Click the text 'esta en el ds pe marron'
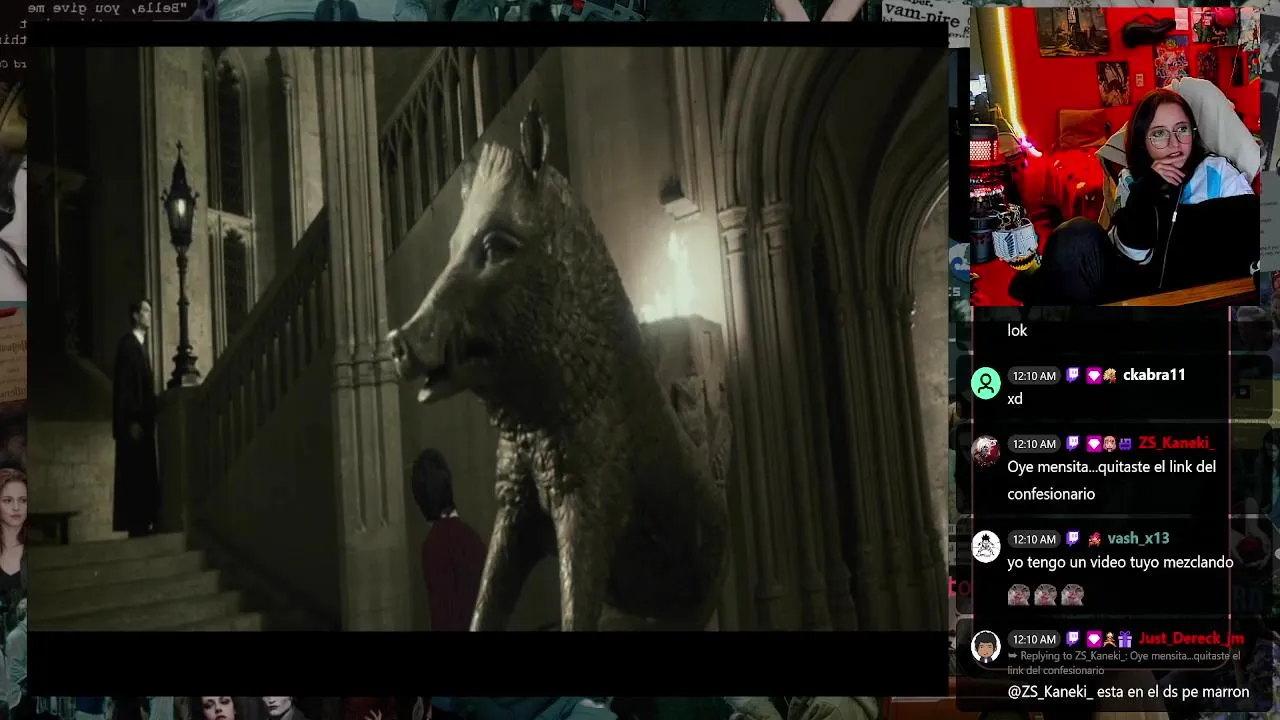The width and height of the screenshot is (1280, 720). pos(1173,691)
